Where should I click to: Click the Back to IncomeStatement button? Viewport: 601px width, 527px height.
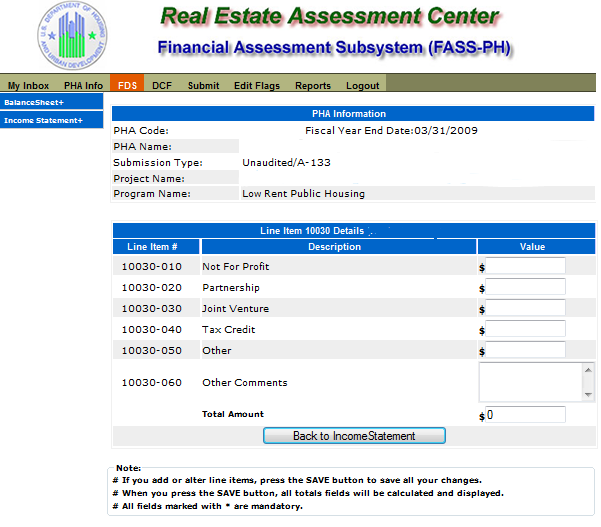click(x=354, y=436)
